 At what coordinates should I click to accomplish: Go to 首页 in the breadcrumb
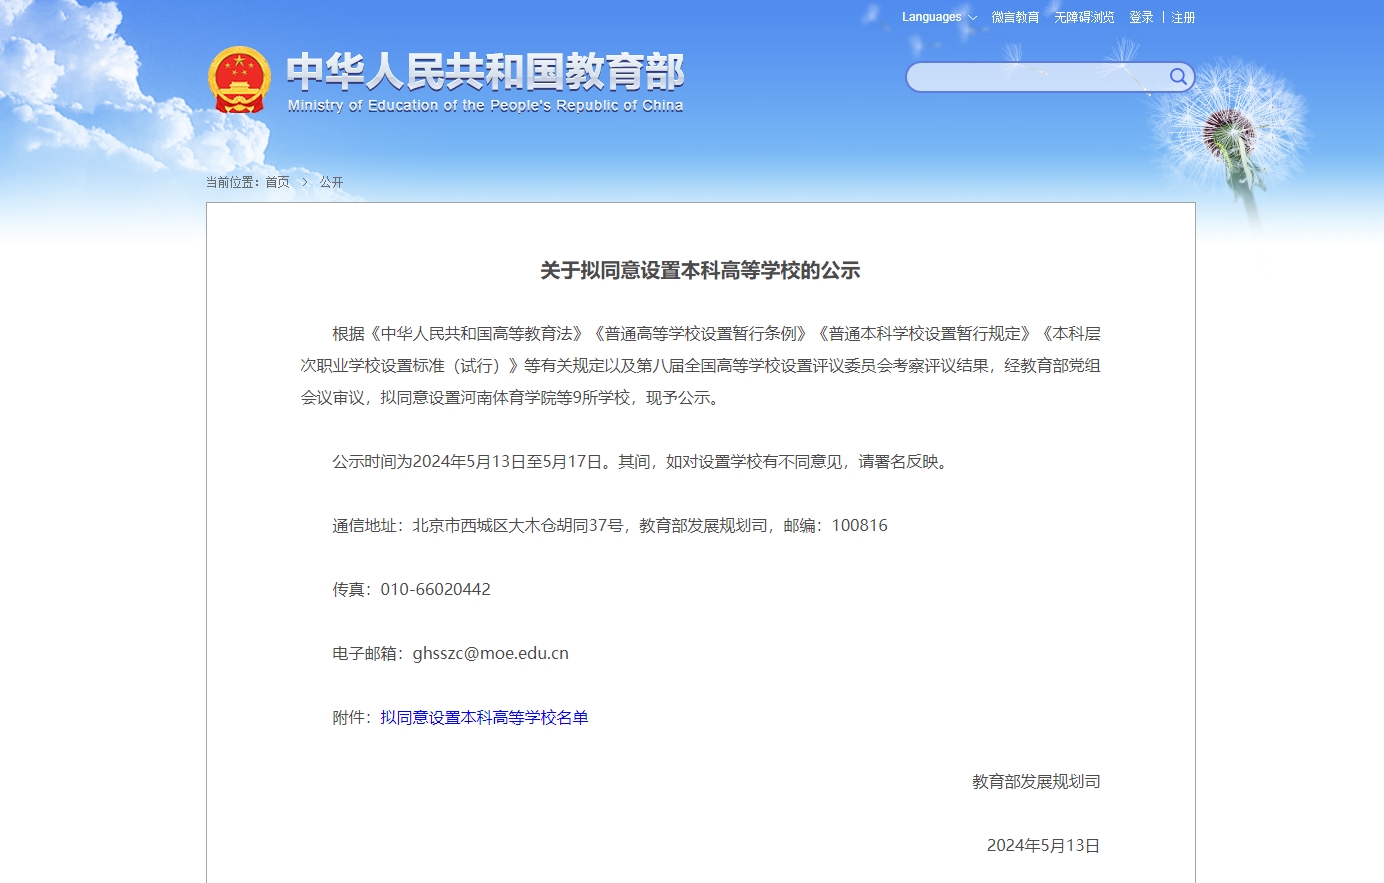277,182
